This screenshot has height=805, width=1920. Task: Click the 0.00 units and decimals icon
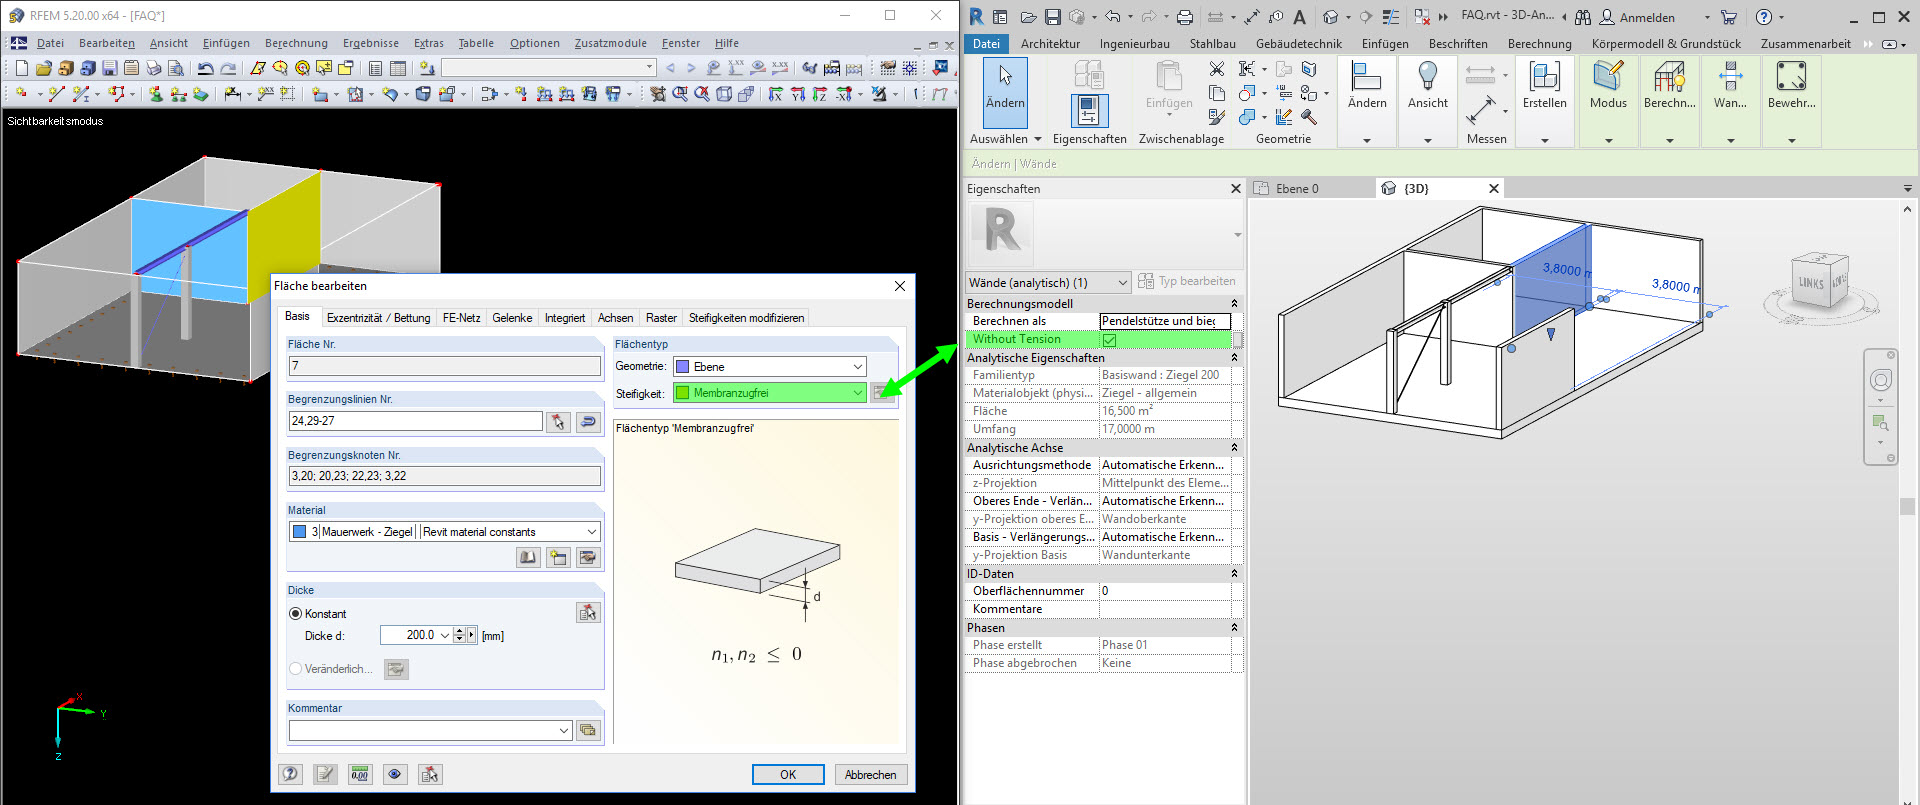360,774
